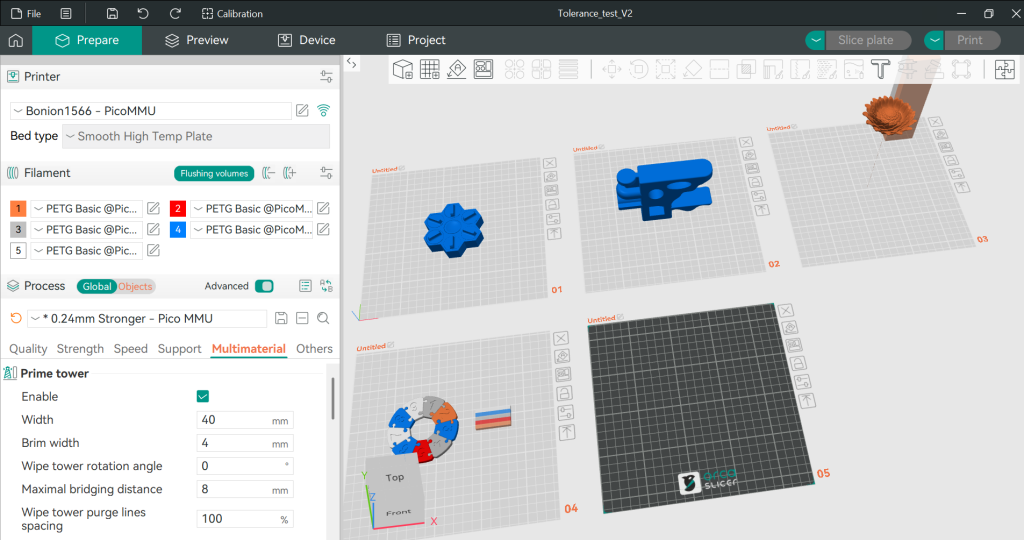Image resolution: width=1024 pixels, height=540 pixels.
Task: Click the undo arrow in title bar
Action: tap(143, 14)
